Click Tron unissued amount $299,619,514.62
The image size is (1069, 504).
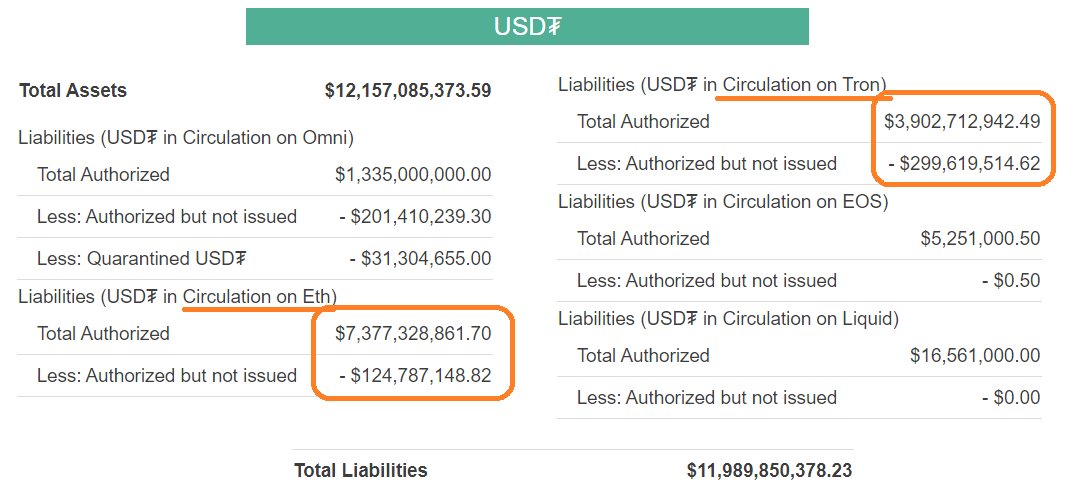[x=964, y=163]
